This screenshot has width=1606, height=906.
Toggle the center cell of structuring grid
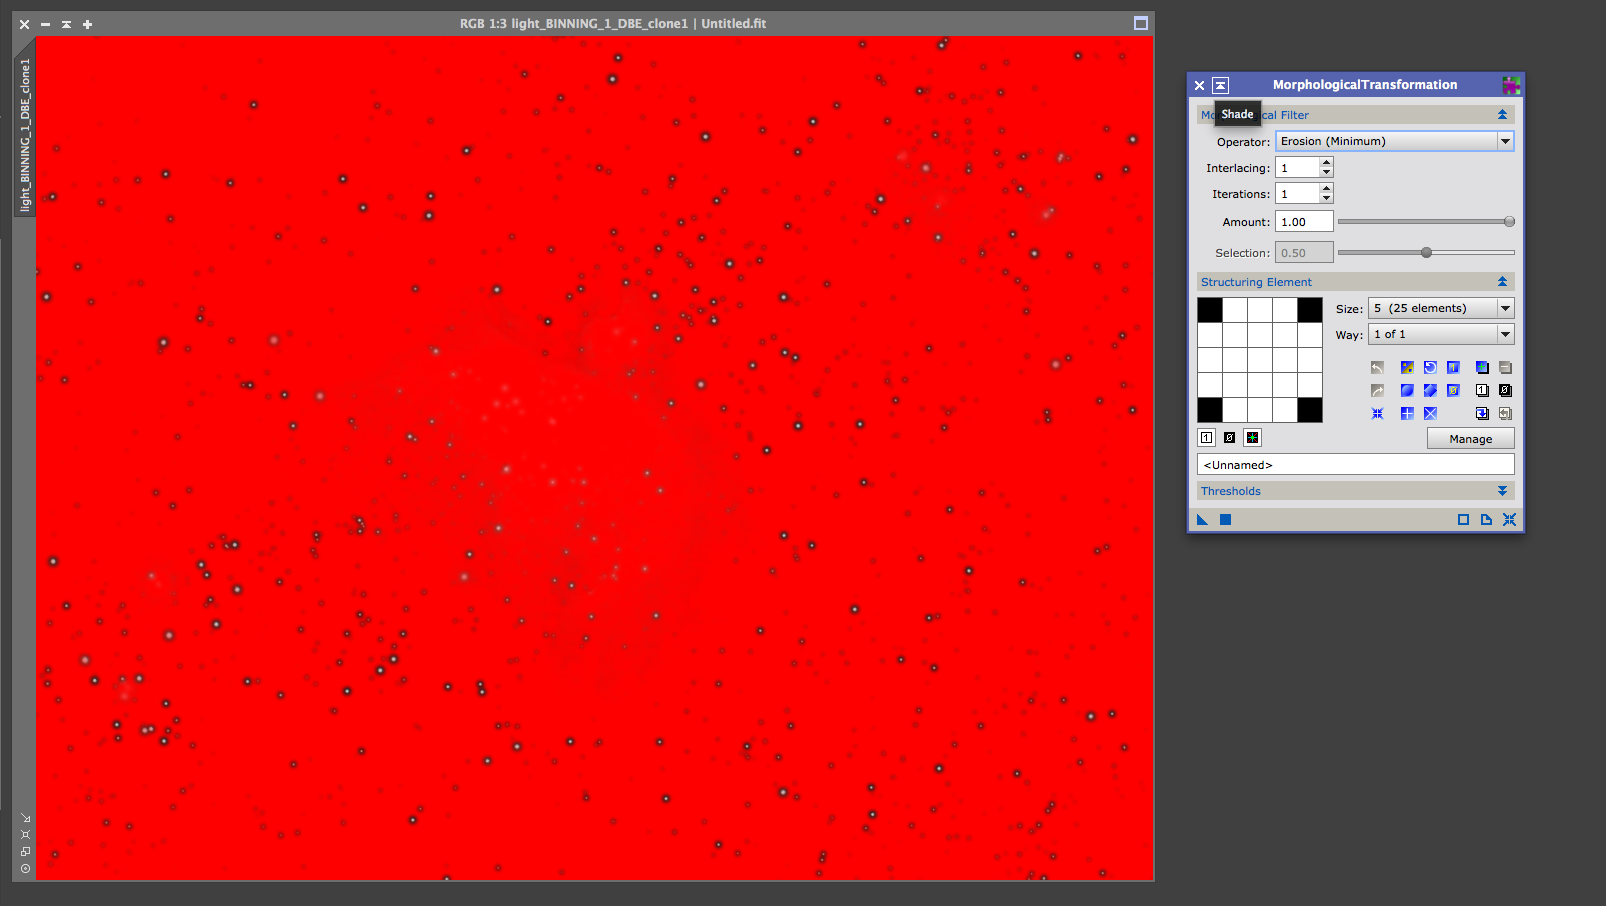pyautogui.click(x=1260, y=360)
